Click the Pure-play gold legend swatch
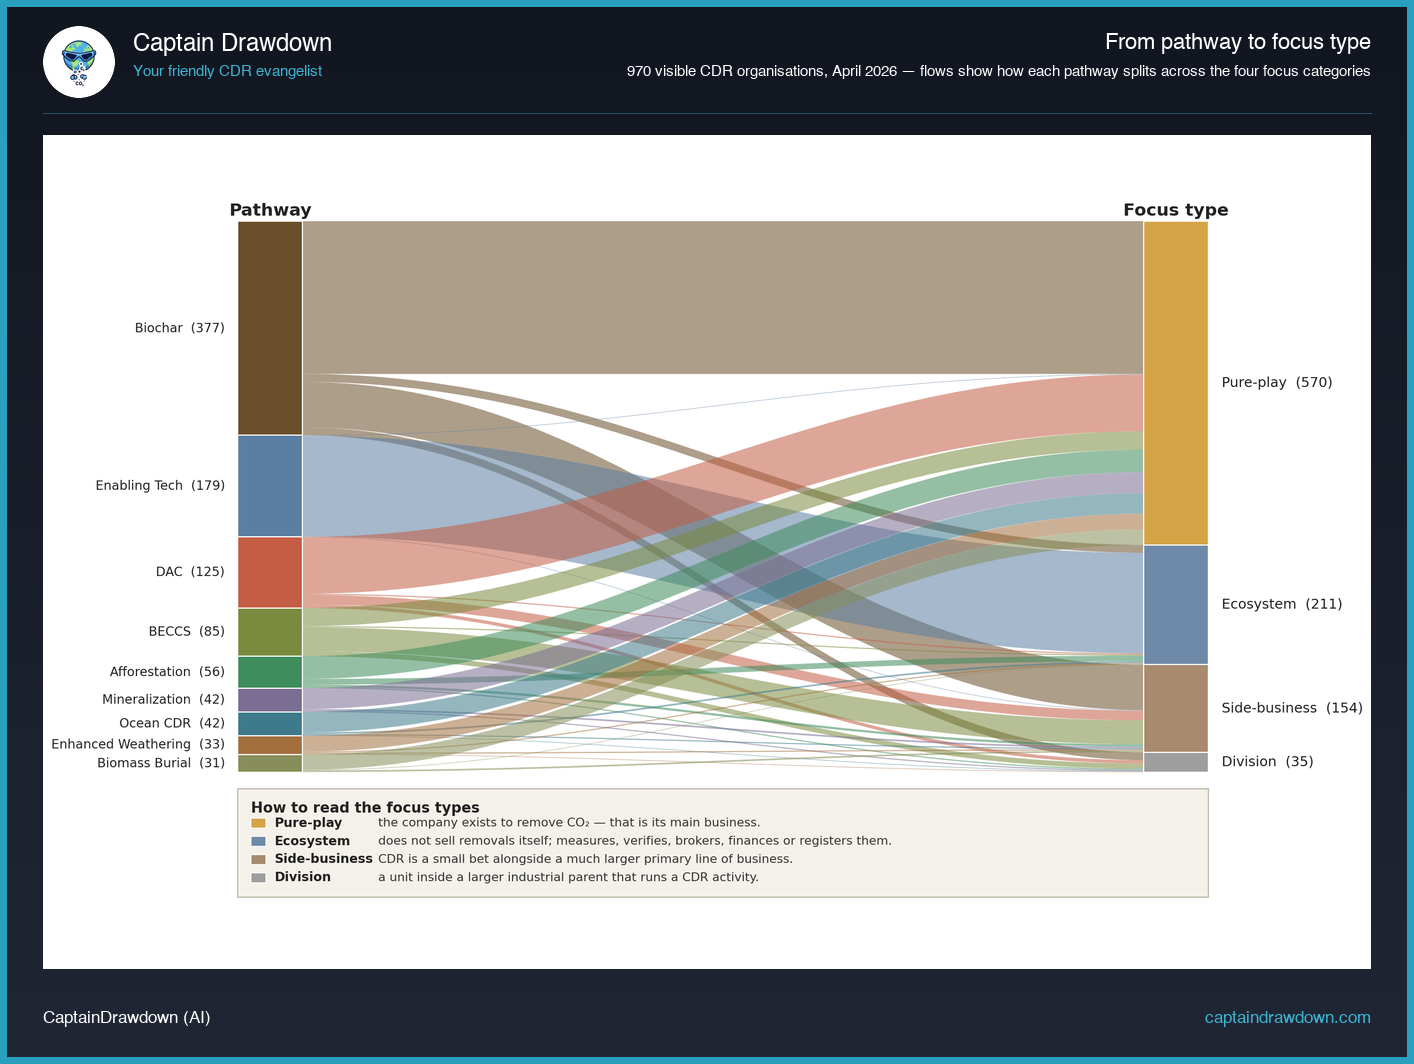The image size is (1414, 1064). [258, 823]
